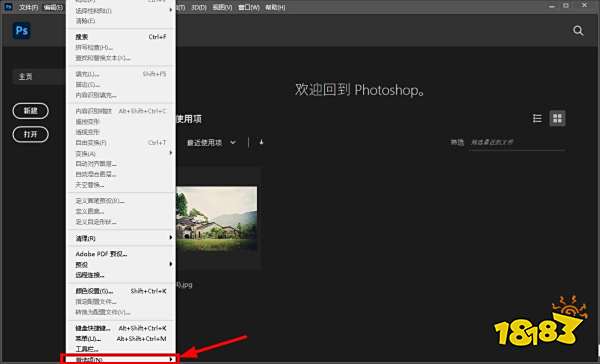The height and width of the screenshot is (364, 600).
Task: Choose 颜色设置(G)... menu item
Action: pos(121,291)
